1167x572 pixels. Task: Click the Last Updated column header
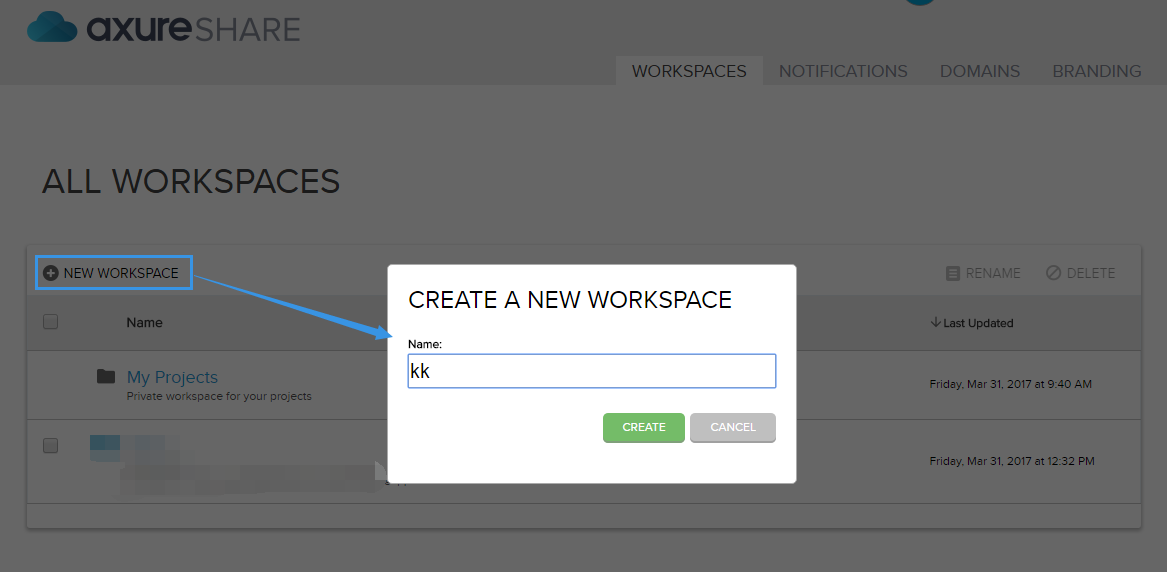[x=978, y=323]
